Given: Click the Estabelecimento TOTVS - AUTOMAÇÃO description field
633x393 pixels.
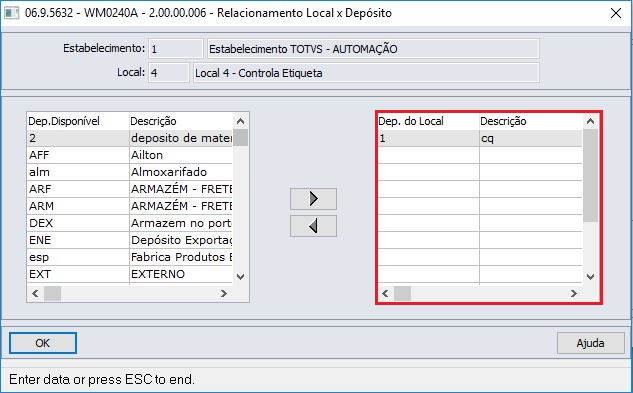Looking at the screenshot, I should tap(373, 49).
